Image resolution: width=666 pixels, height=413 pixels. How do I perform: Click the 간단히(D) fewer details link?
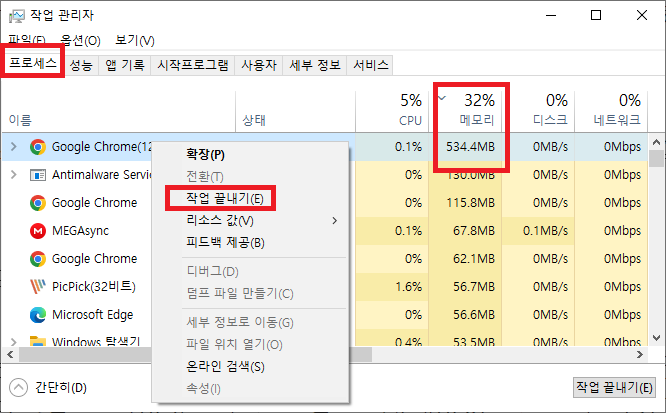(x=61, y=388)
